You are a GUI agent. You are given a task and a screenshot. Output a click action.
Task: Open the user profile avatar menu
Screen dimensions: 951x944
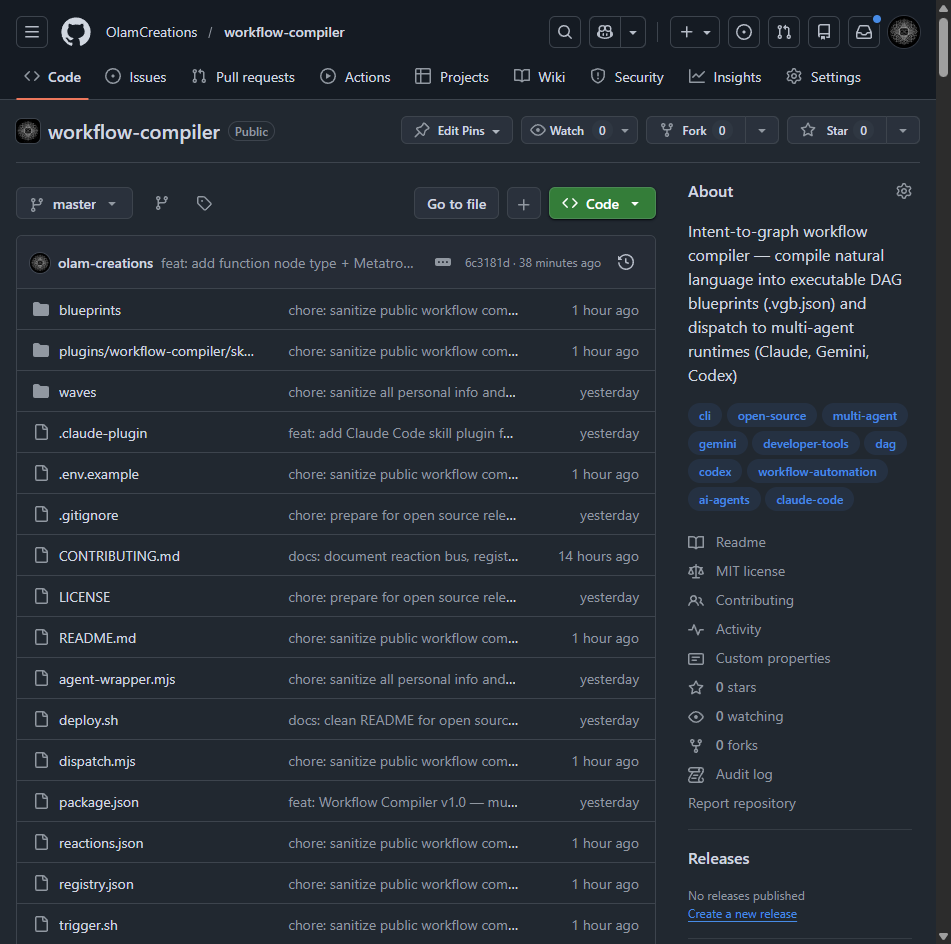click(904, 32)
